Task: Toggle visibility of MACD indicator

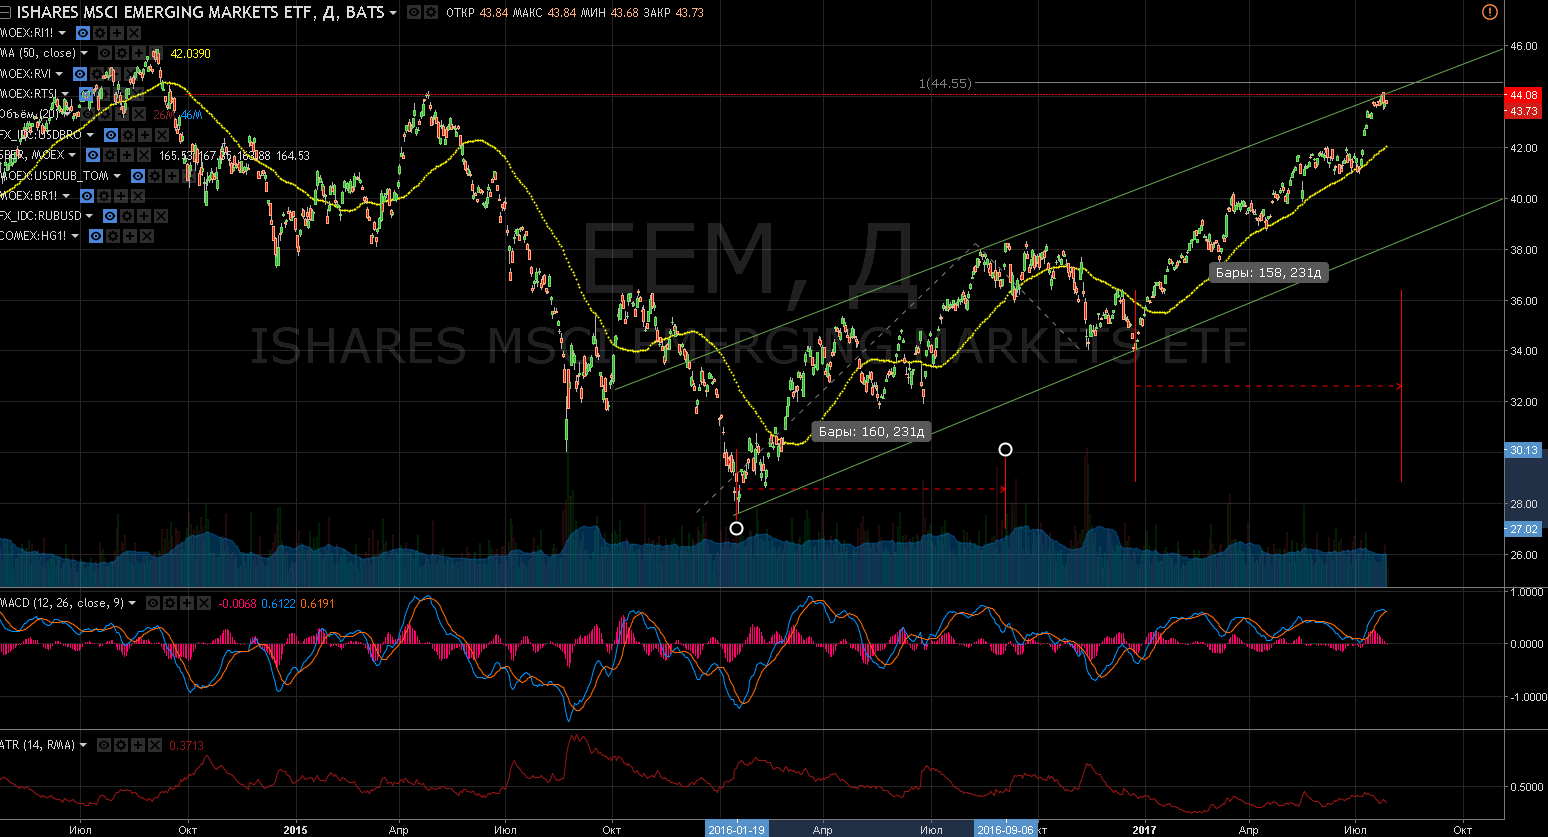Action: [153, 603]
